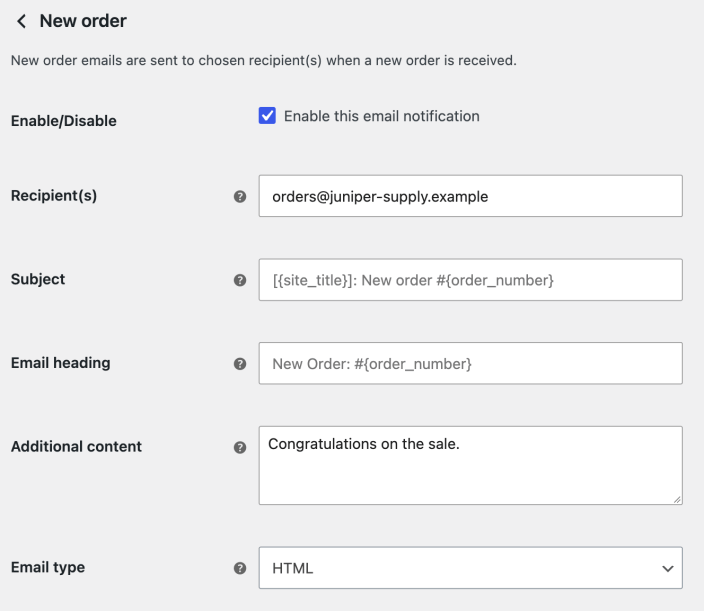Click the Additional content text area

click(x=471, y=466)
